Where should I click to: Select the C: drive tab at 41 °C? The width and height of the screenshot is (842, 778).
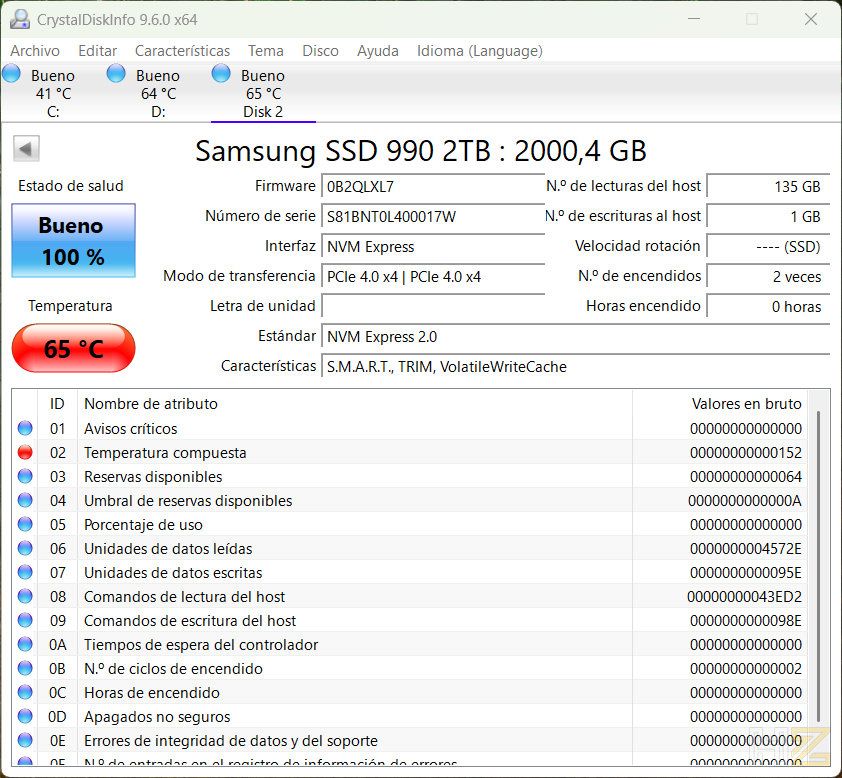pyautogui.click(x=53, y=93)
